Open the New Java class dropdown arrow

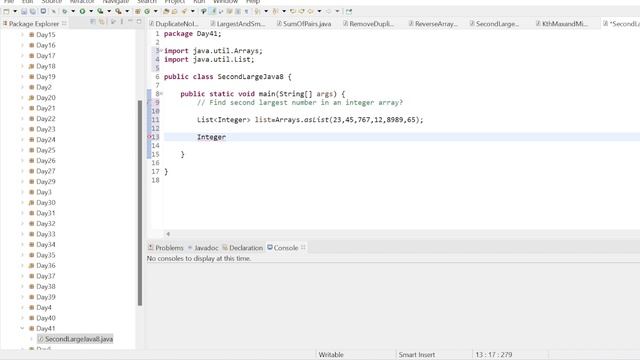[x=156, y=11]
